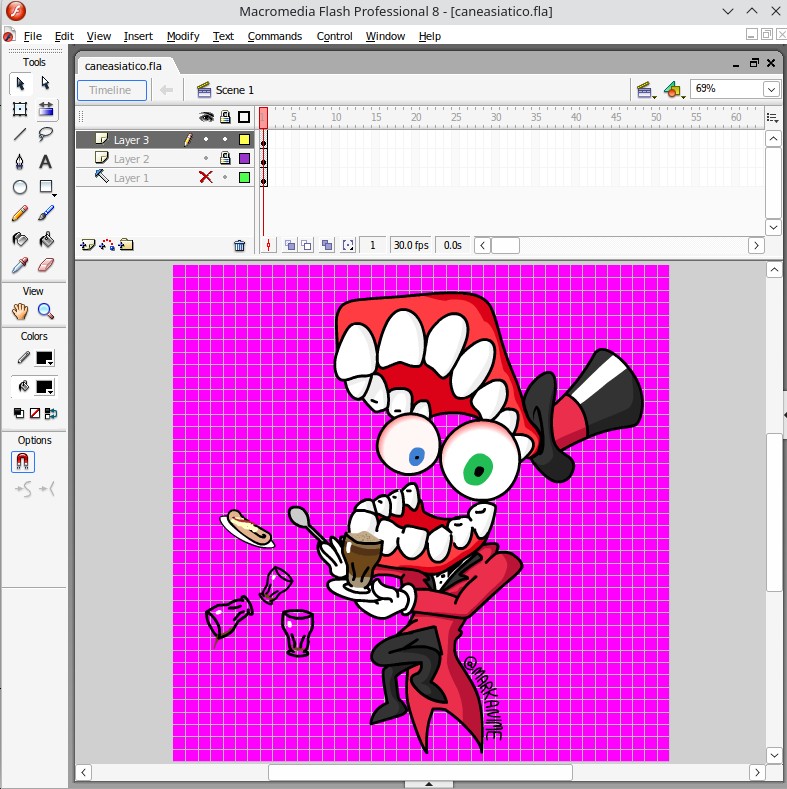This screenshot has width=787, height=789.
Task: Open the fill color picker dropdown
Action: (x=45, y=387)
